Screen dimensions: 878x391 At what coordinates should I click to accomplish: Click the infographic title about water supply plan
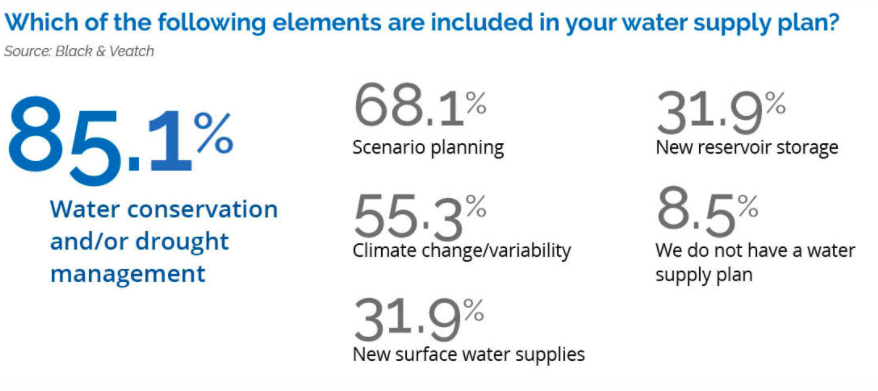pyautogui.click(x=423, y=24)
